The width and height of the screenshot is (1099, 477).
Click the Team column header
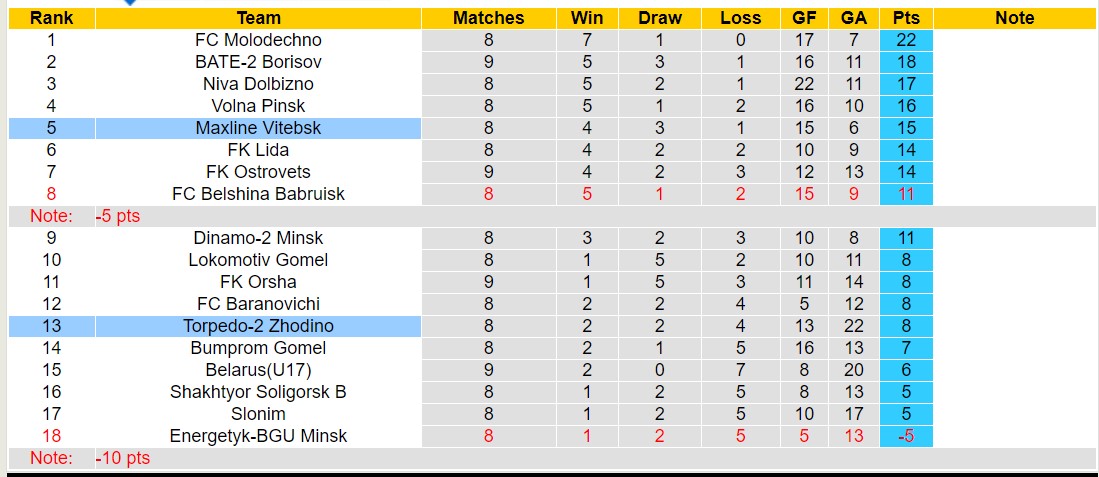tap(258, 18)
